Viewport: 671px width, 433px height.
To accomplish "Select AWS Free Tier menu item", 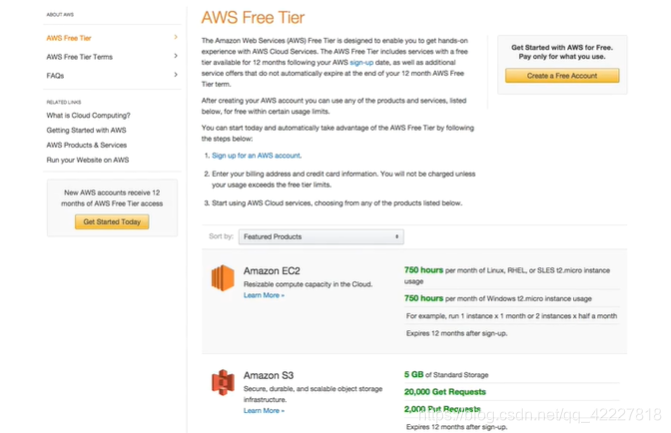I will click(x=69, y=38).
